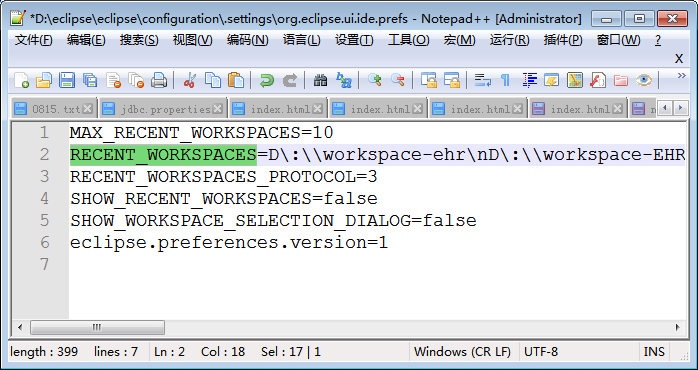
Task: Open the 运行(R) menu
Action: pos(509,41)
